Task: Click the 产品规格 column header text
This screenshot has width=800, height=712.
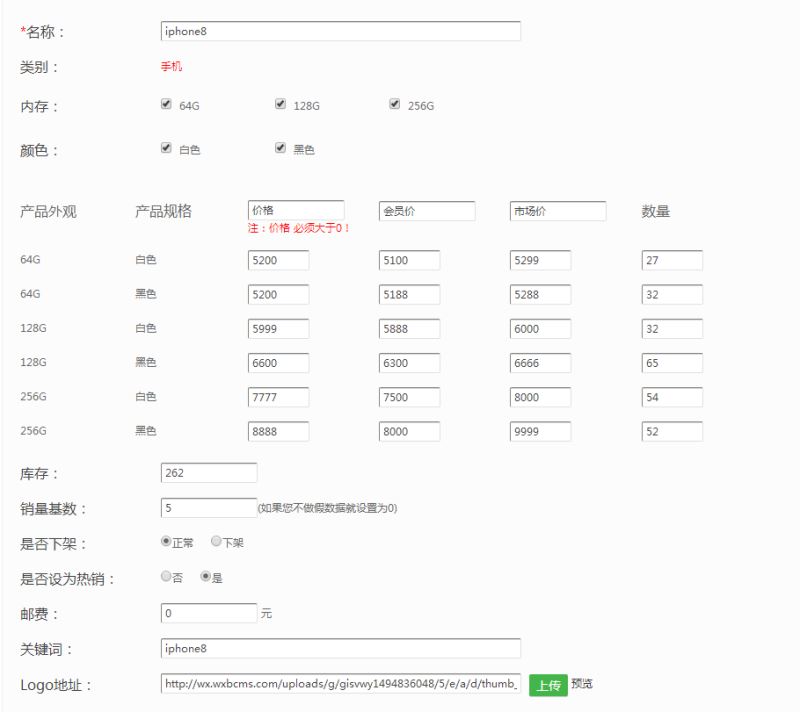Action: 163,211
